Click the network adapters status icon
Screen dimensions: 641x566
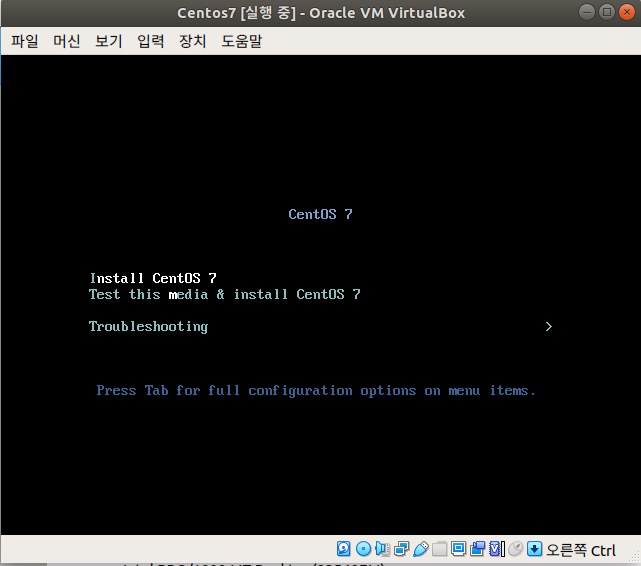401,549
